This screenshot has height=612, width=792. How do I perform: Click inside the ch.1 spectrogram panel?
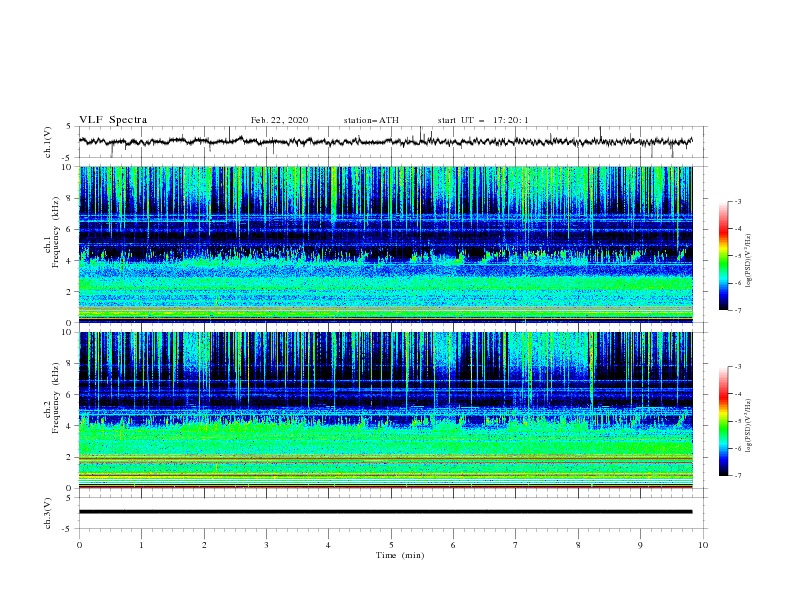[x=385, y=244]
